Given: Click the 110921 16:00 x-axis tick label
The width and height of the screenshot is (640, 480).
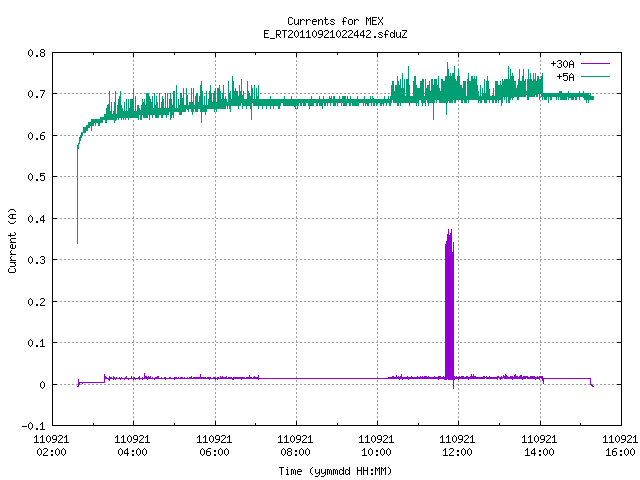Looking at the screenshot, I should (x=620, y=446).
